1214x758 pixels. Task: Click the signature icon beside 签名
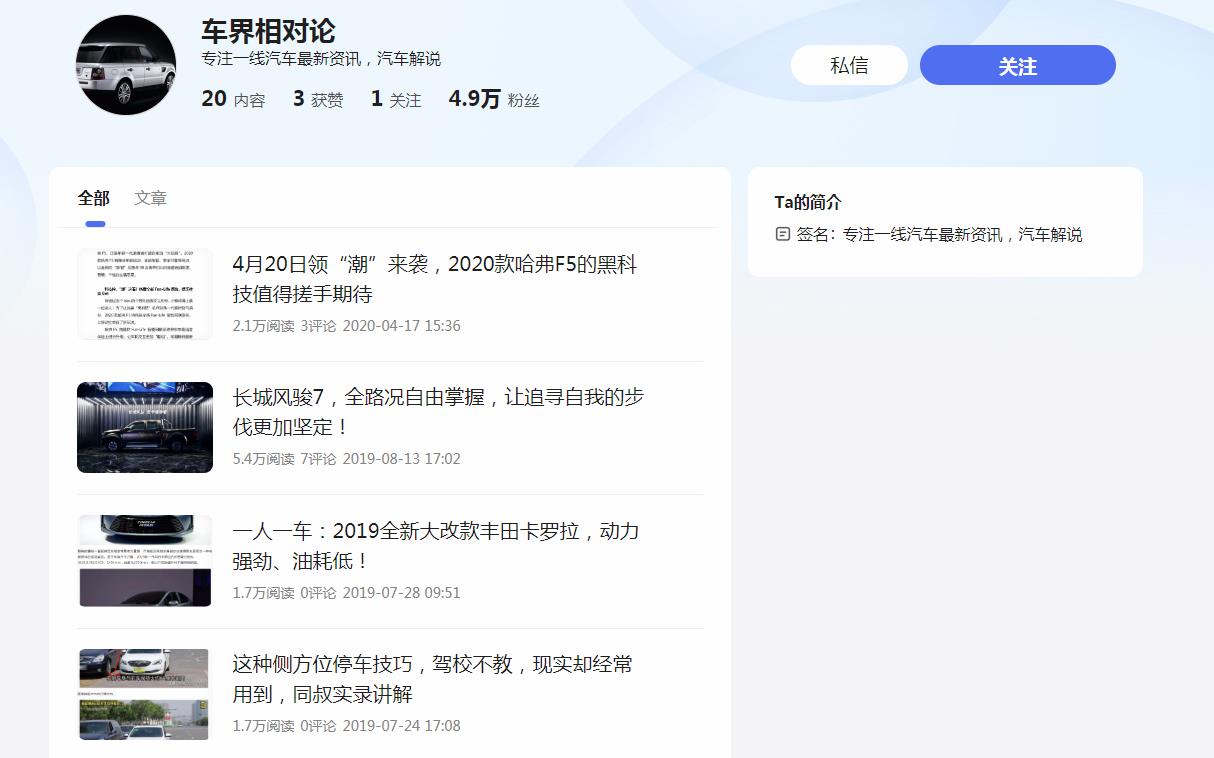[783, 234]
